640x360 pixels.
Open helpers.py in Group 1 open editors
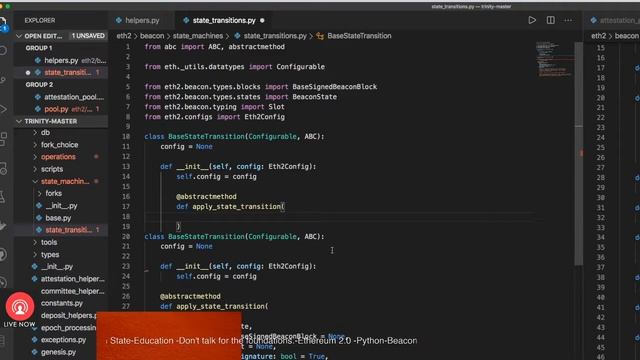point(61,60)
